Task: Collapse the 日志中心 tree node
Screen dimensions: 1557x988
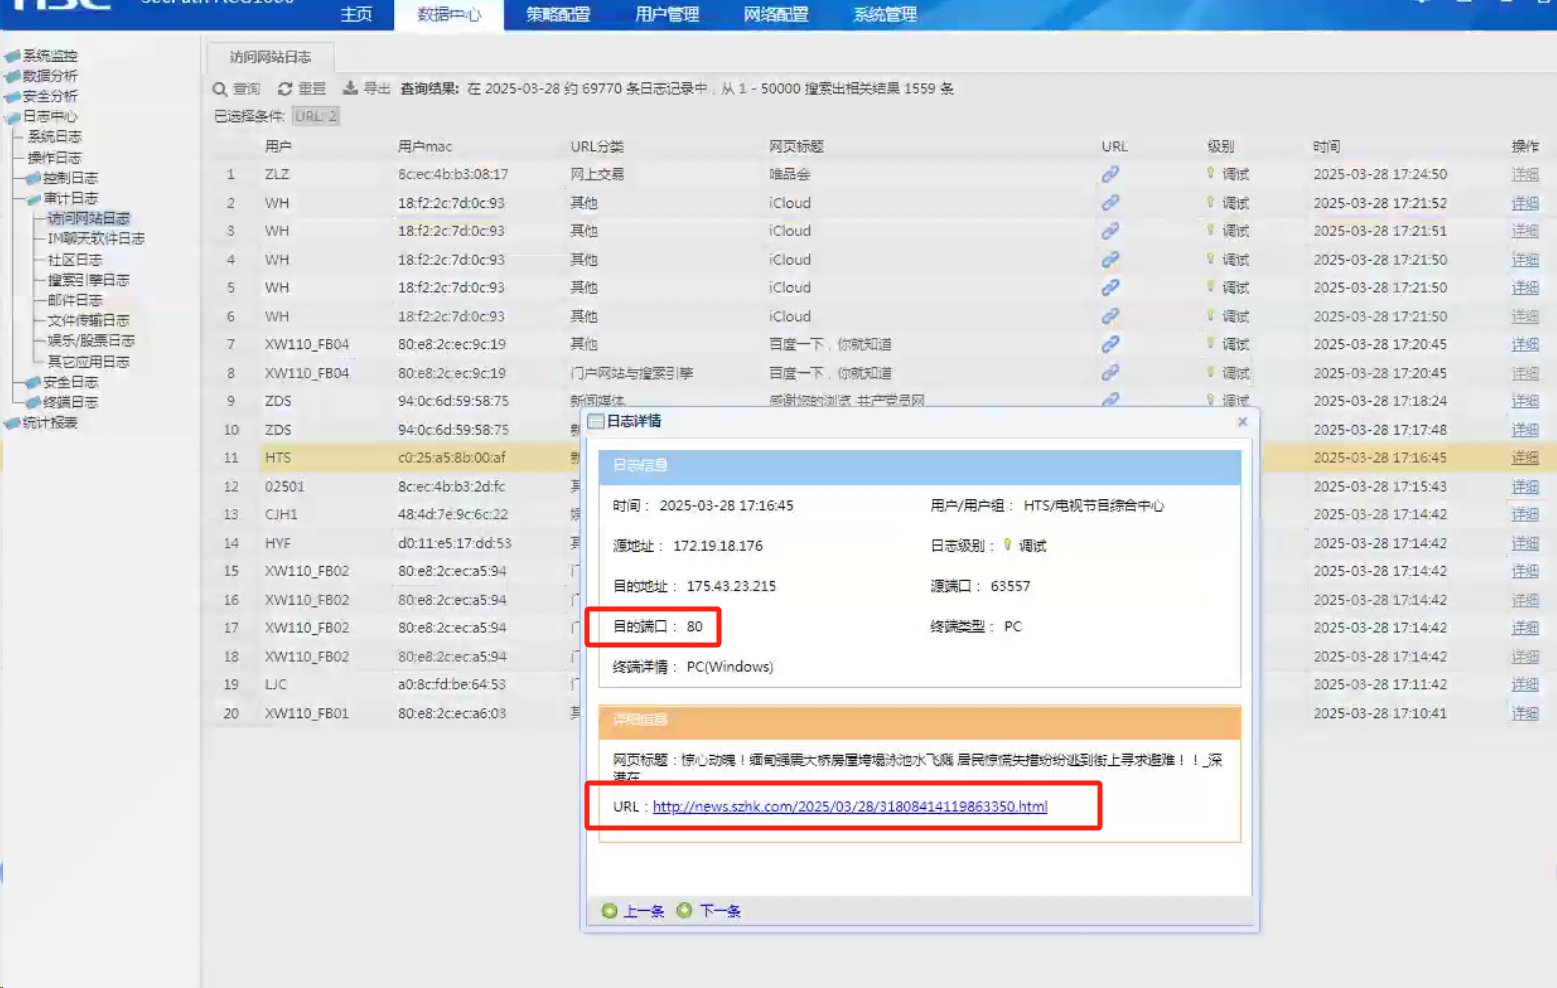Action: [x=12, y=117]
